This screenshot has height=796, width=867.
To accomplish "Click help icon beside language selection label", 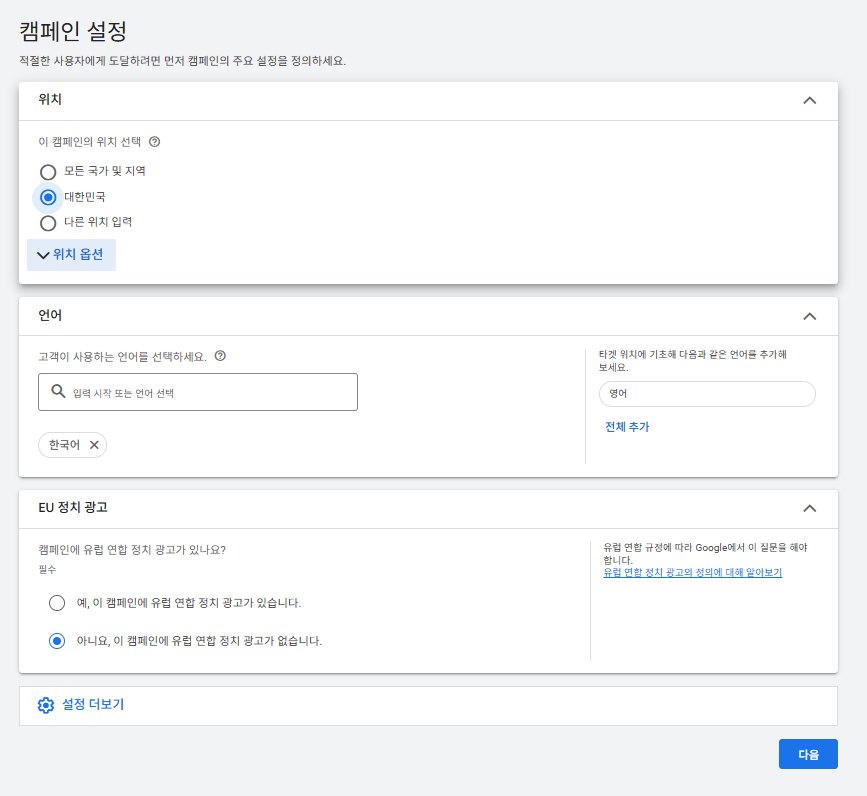I will (x=220, y=356).
